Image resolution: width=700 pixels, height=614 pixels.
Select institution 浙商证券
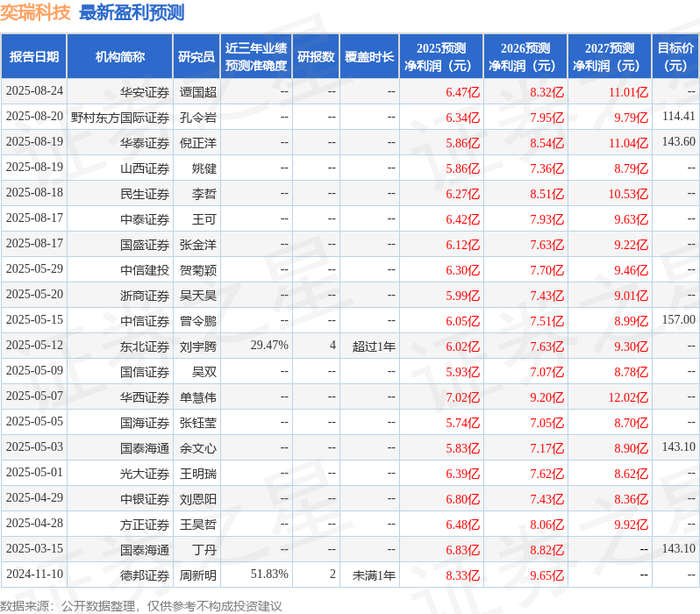tap(145, 296)
